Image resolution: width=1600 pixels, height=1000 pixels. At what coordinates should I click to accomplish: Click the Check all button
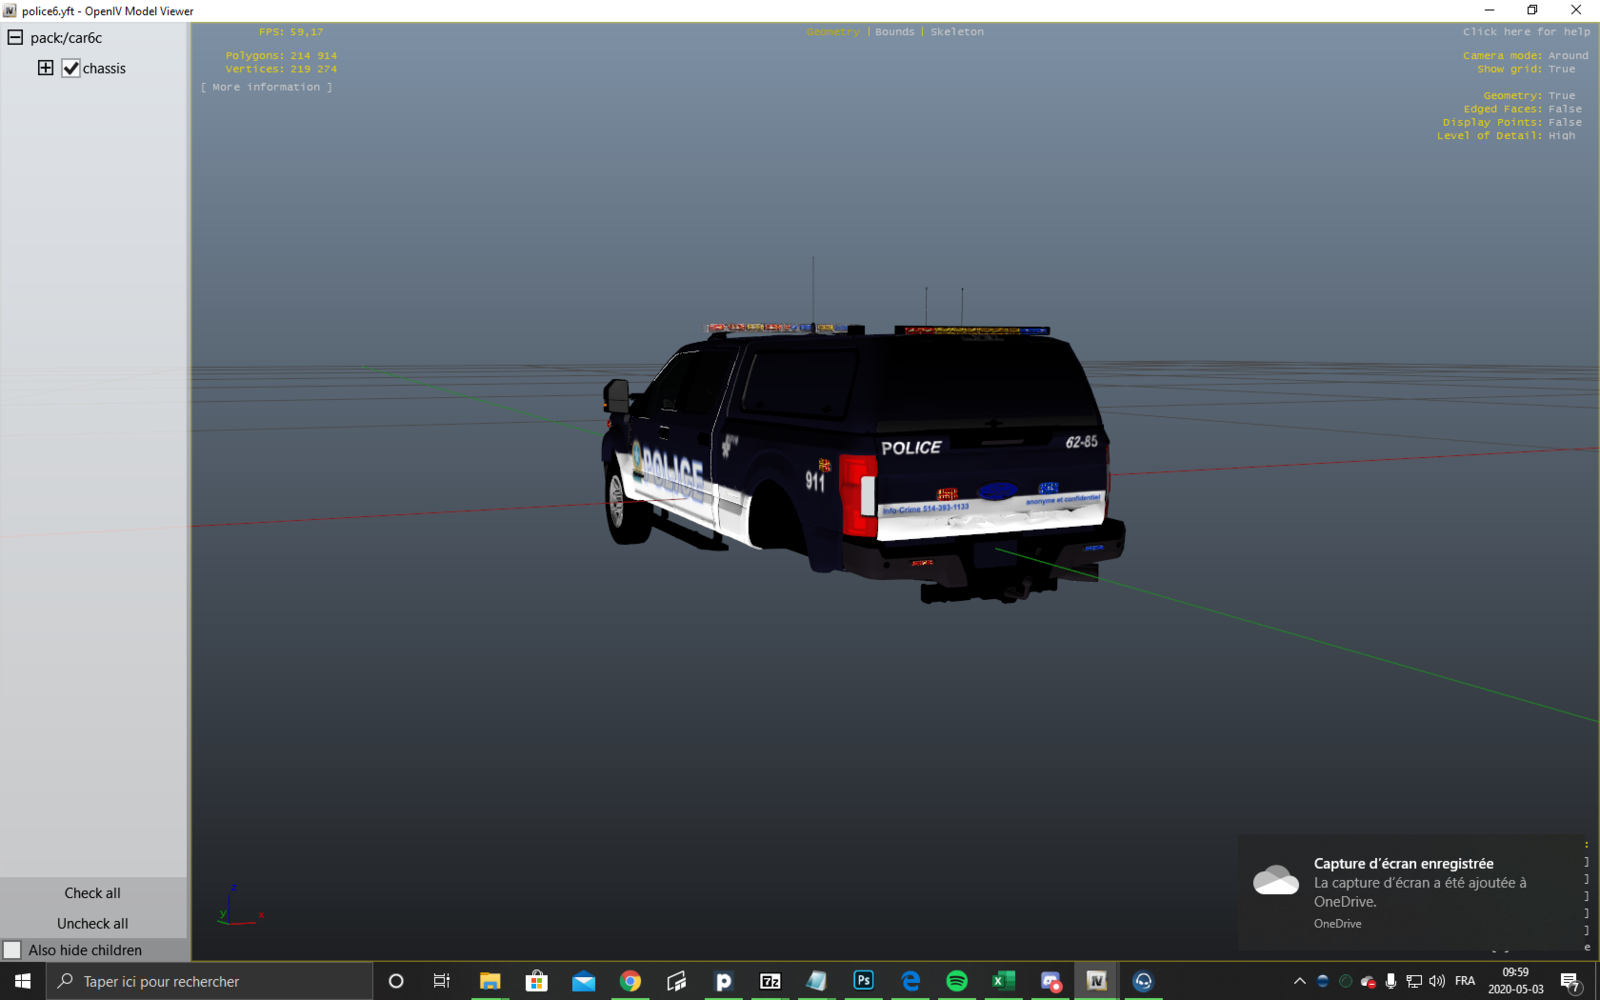[92, 893]
